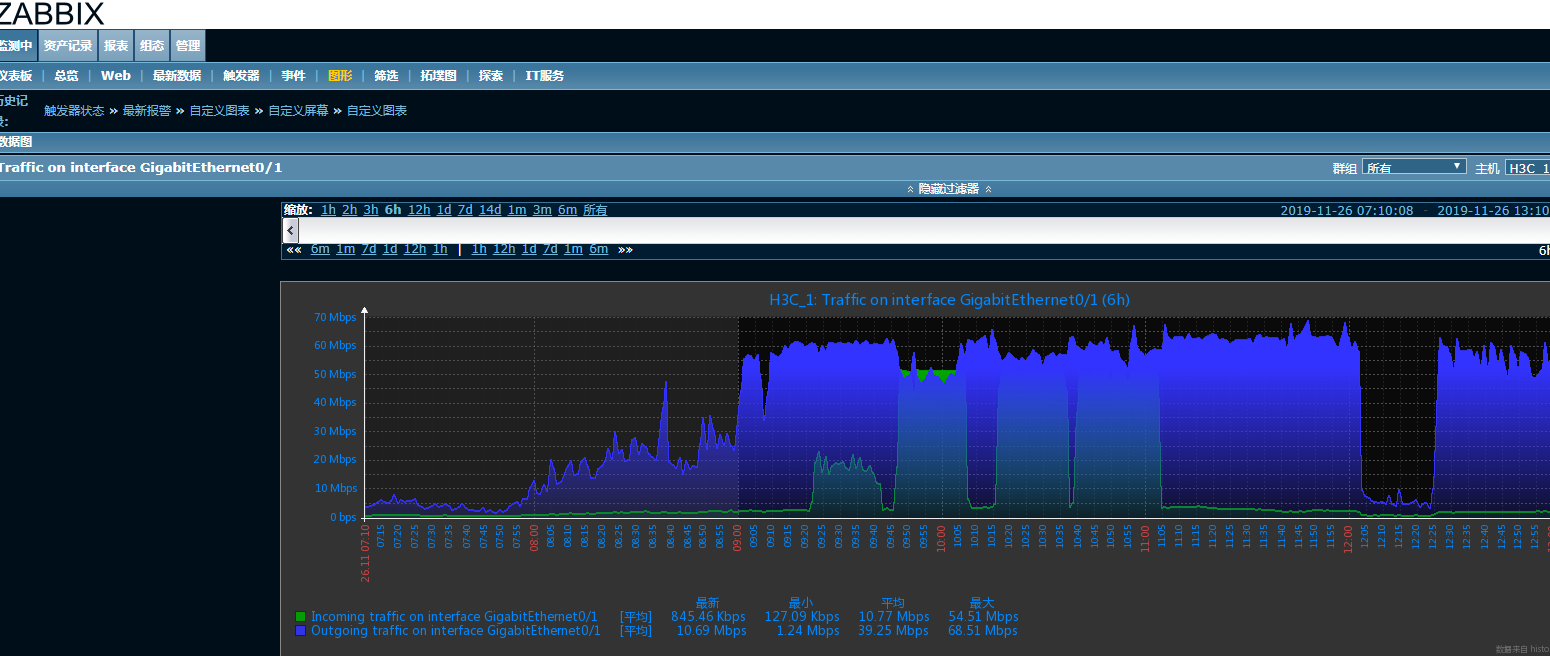Go to 最新数据 in the submenu
The height and width of the screenshot is (656, 1550).
[x=177, y=76]
